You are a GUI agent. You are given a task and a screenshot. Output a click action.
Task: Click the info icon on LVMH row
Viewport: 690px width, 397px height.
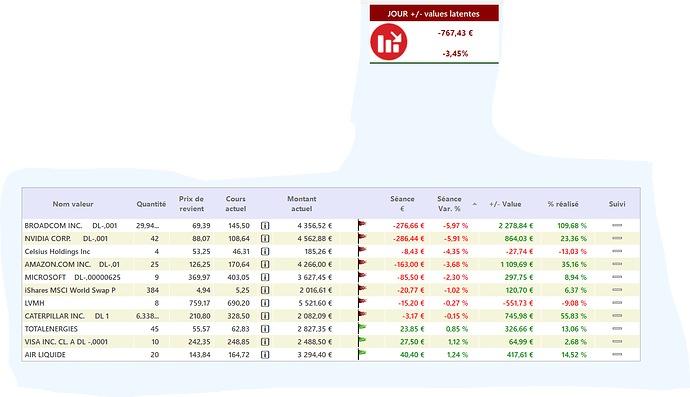point(265,303)
